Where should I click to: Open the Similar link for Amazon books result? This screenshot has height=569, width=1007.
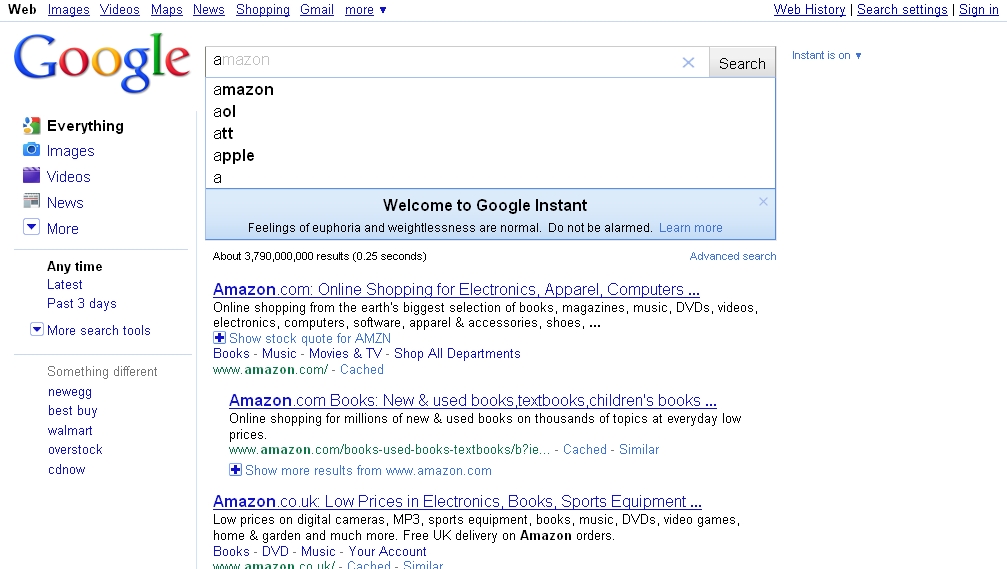coord(639,450)
